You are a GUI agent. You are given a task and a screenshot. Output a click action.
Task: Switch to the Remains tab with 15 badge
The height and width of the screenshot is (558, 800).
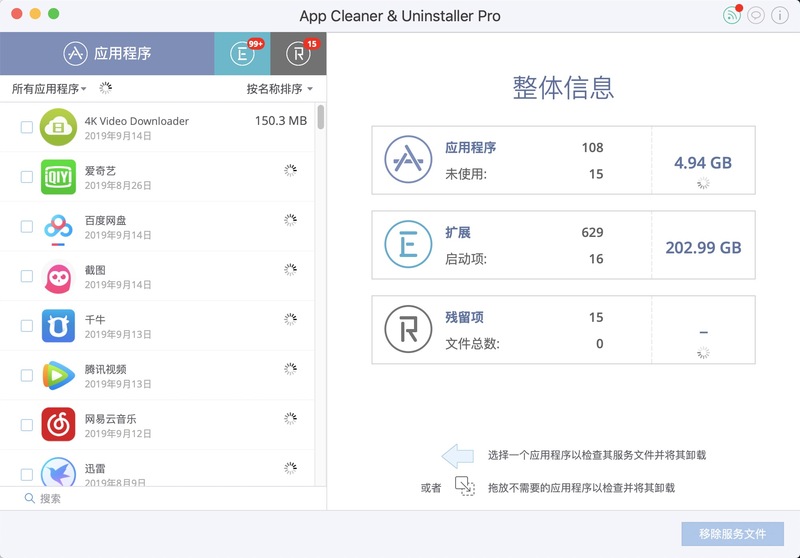click(x=298, y=54)
